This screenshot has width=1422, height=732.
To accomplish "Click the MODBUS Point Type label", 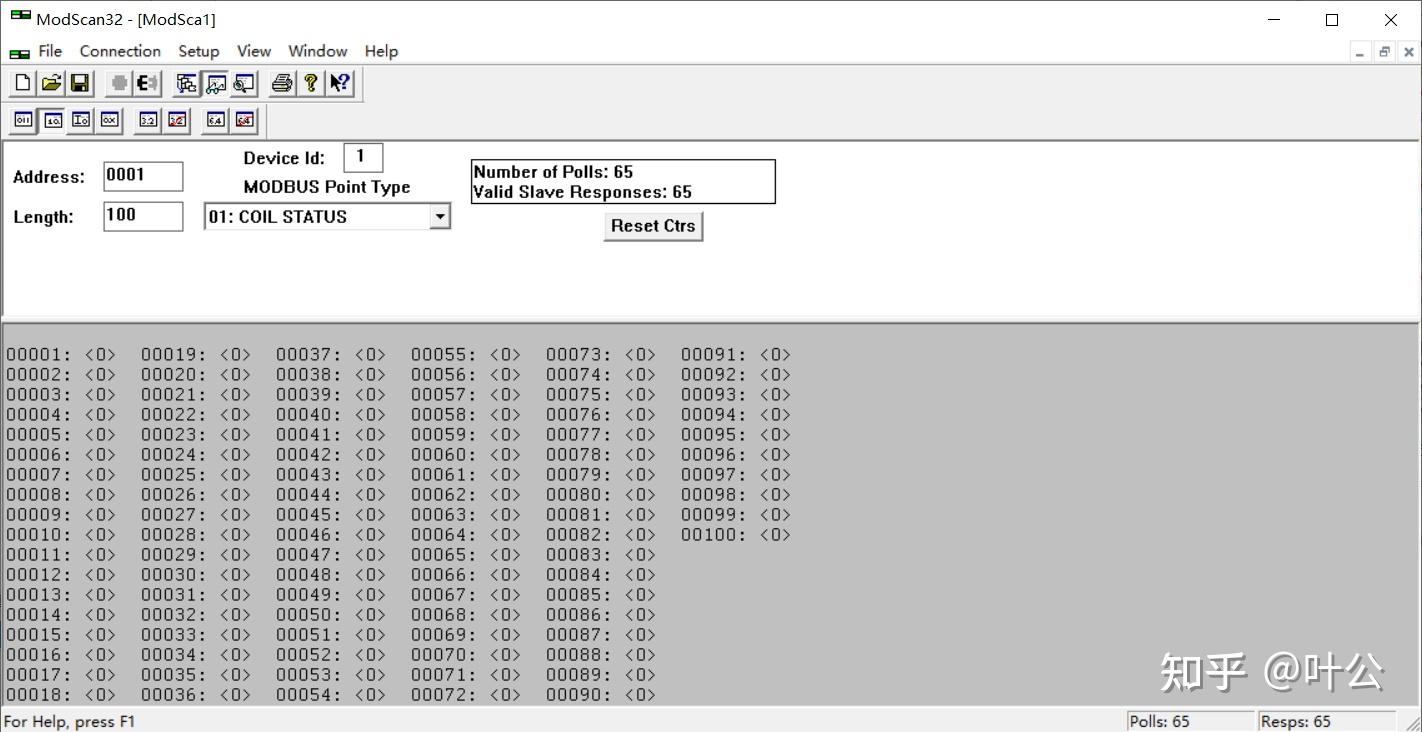I will pos(327,187).
